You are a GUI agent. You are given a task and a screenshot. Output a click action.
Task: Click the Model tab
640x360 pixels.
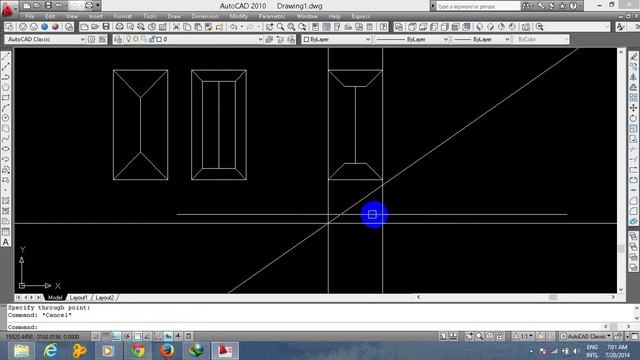coord(55,298)
